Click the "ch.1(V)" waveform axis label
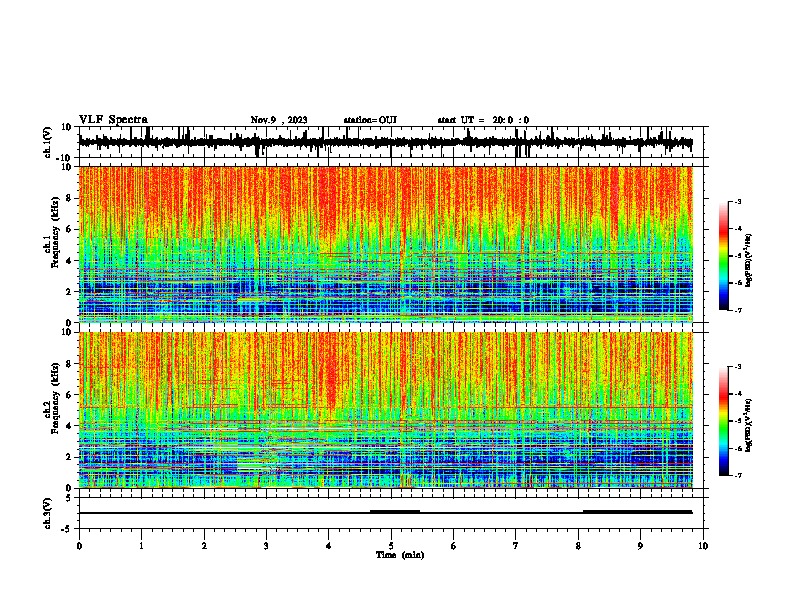 [x=48, y=142]
